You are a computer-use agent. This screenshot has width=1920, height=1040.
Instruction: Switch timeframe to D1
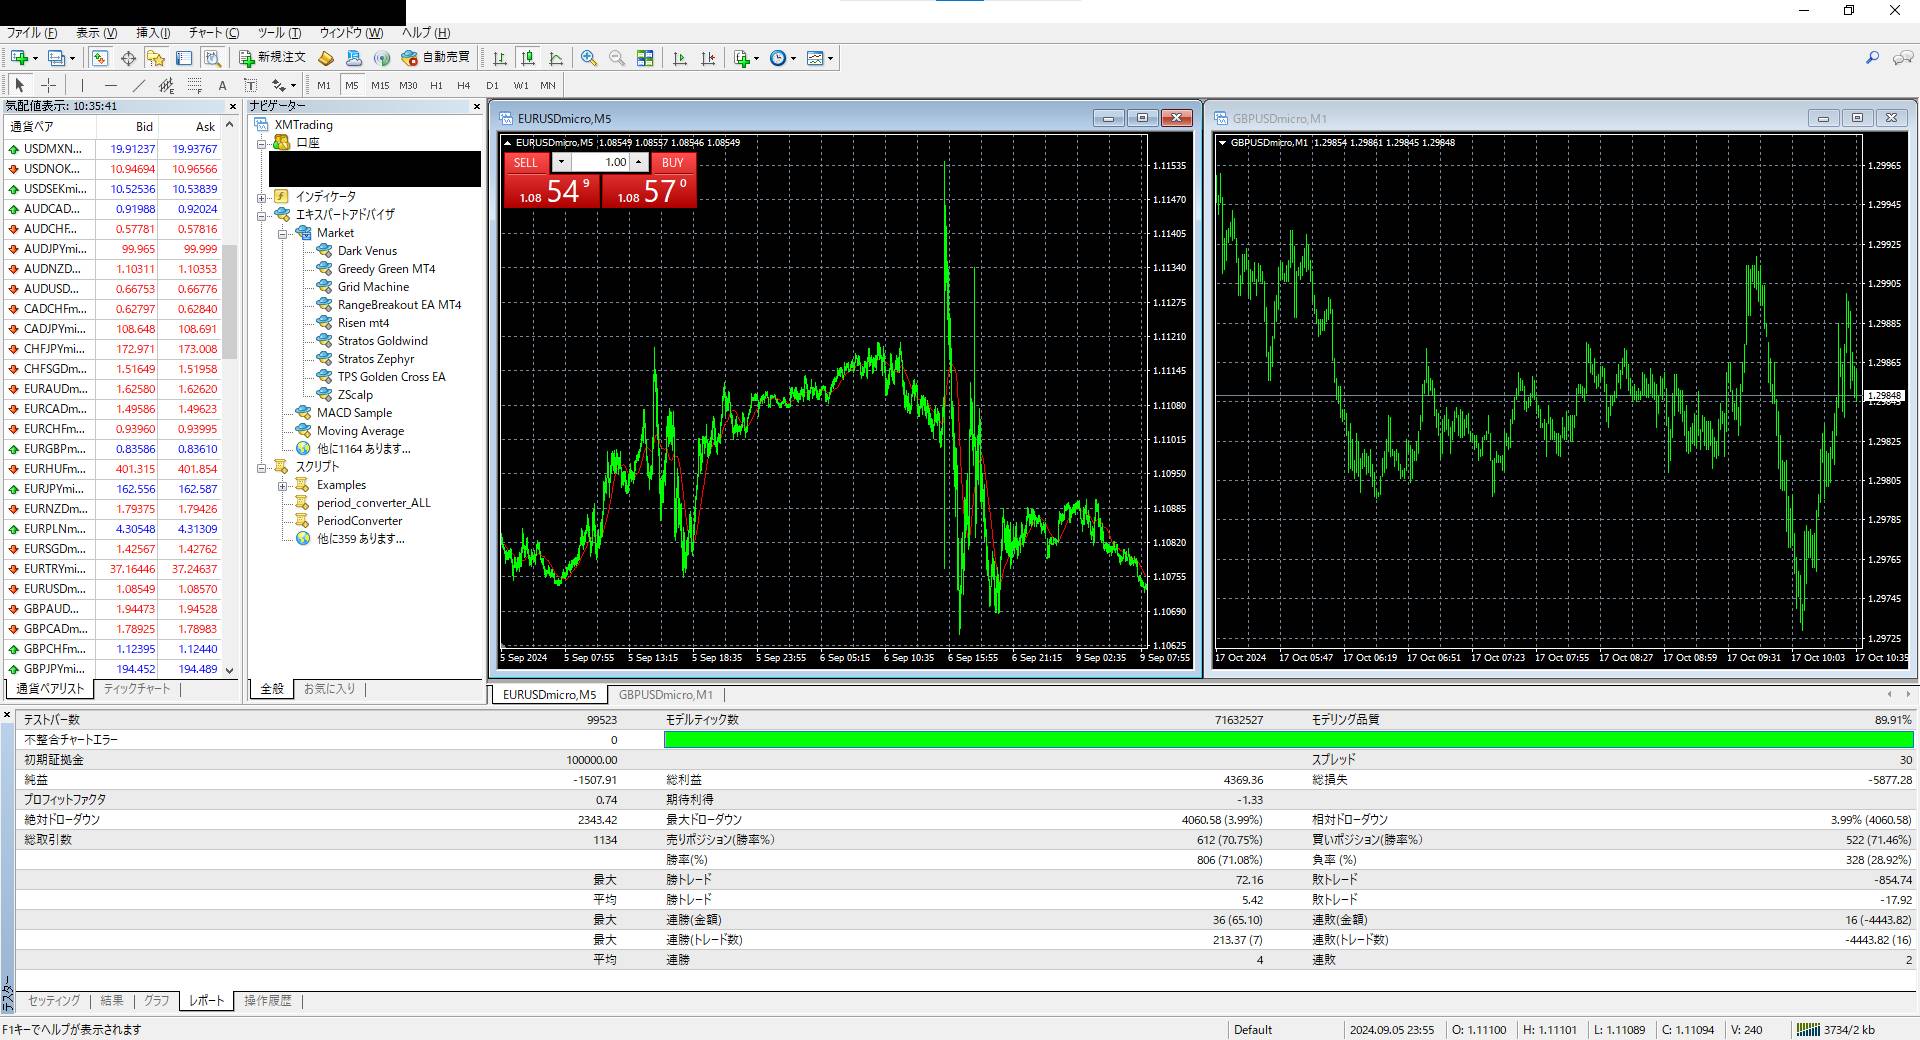coord(492,85)
